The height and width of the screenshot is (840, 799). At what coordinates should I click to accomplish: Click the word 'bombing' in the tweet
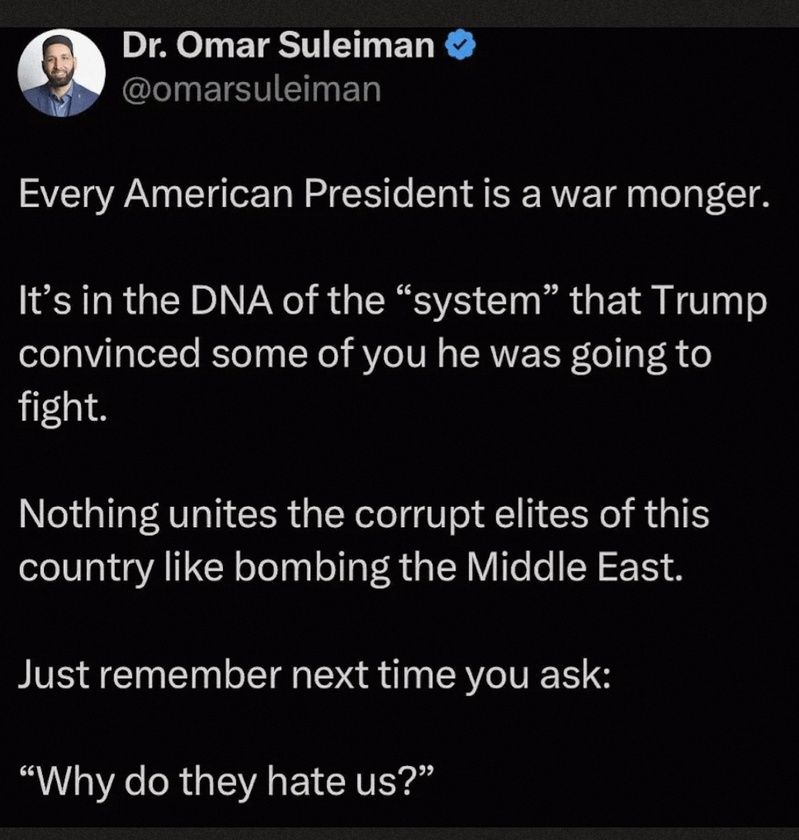(312, 568)
